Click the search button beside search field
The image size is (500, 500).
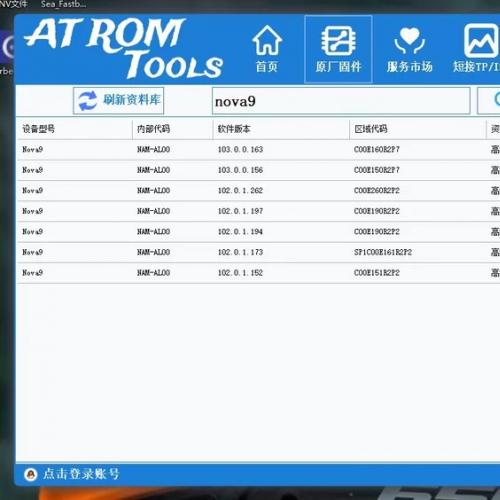coord(489,100)
